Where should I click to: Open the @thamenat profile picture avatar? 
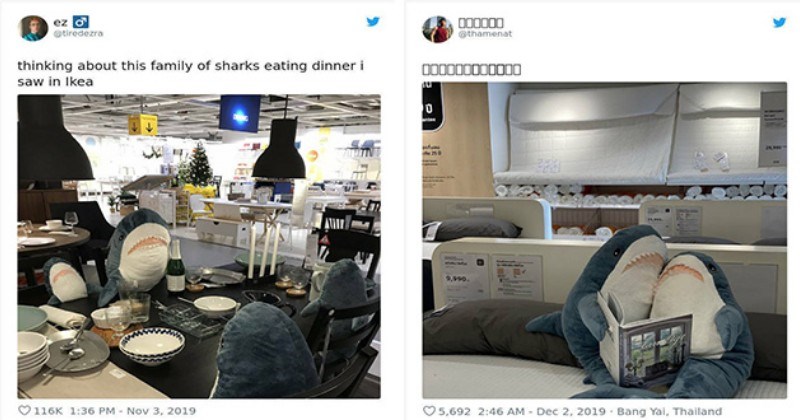click(437, 29)
